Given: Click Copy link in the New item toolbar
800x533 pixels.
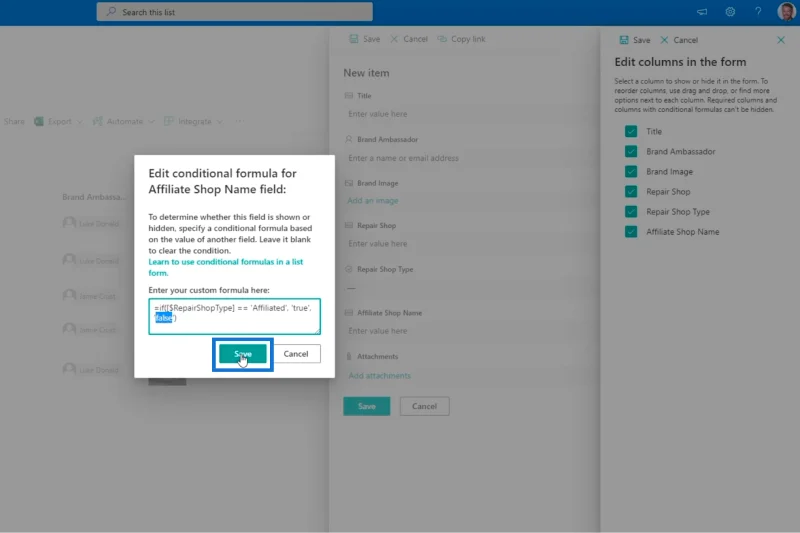Looking at the screenshot, I should tap(462, 39).
